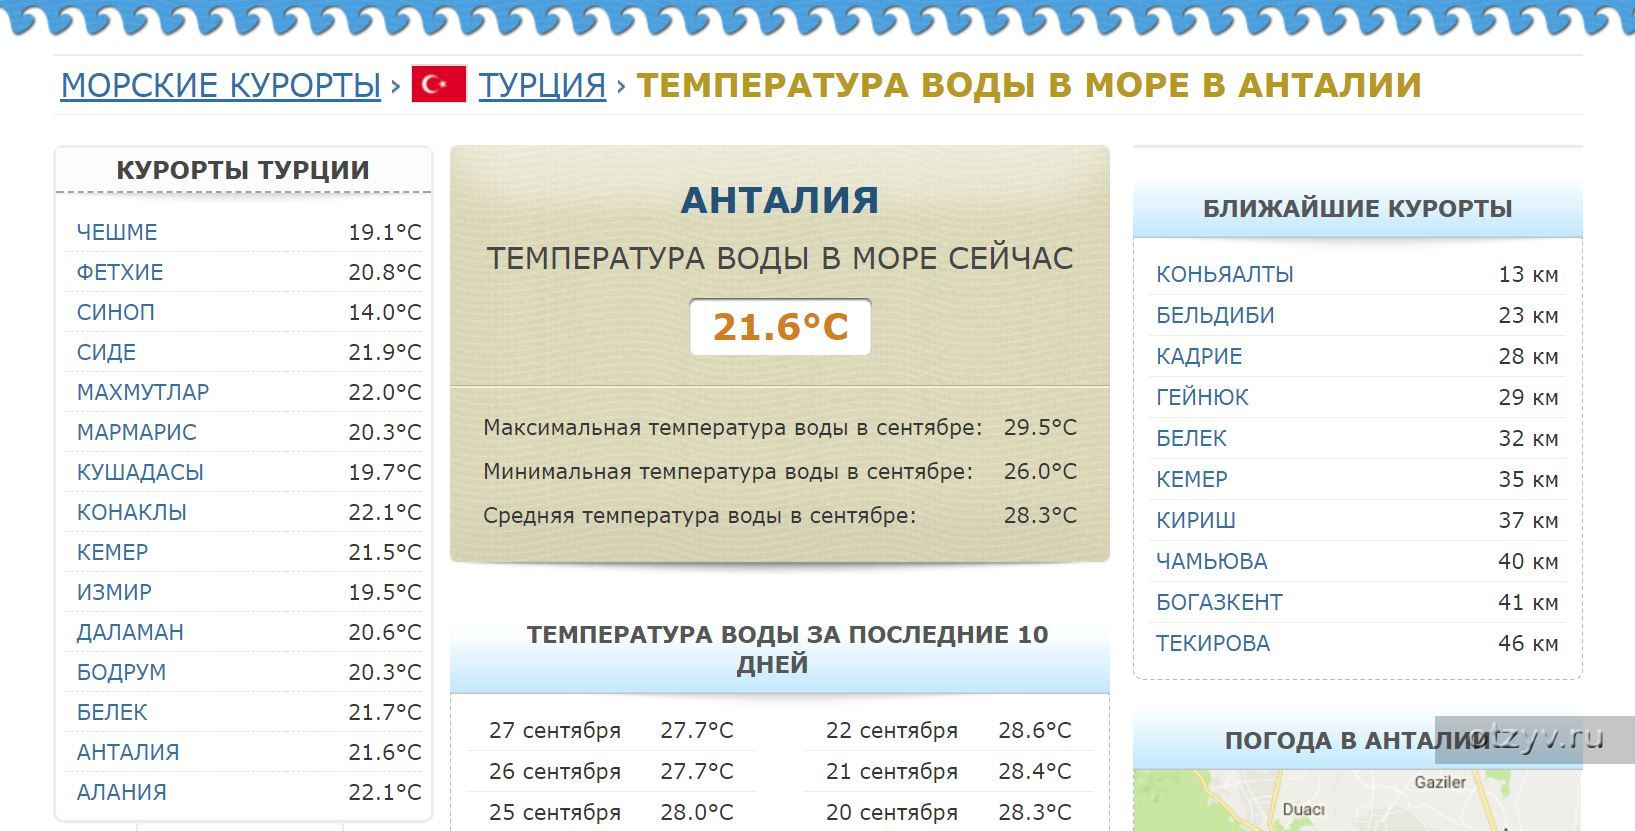Select АНТАЛИЯ in the left resorts list
This screenshot has height=831, width=1635.
128,752
